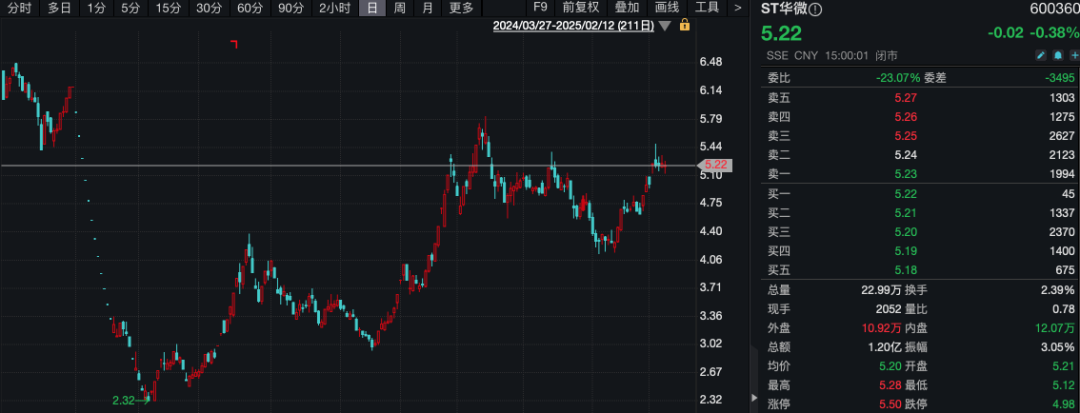Screen dimensions: 1080x413
Task: Click the bell alert icon
Action: click(x=1059, y=56)
